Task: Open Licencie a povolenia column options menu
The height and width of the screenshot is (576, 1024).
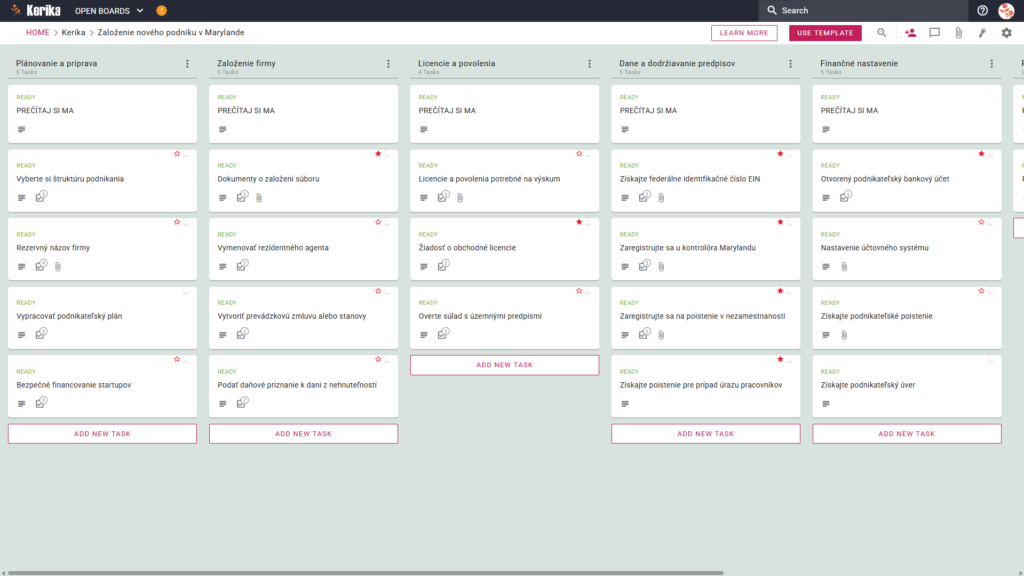Action: 590,64
